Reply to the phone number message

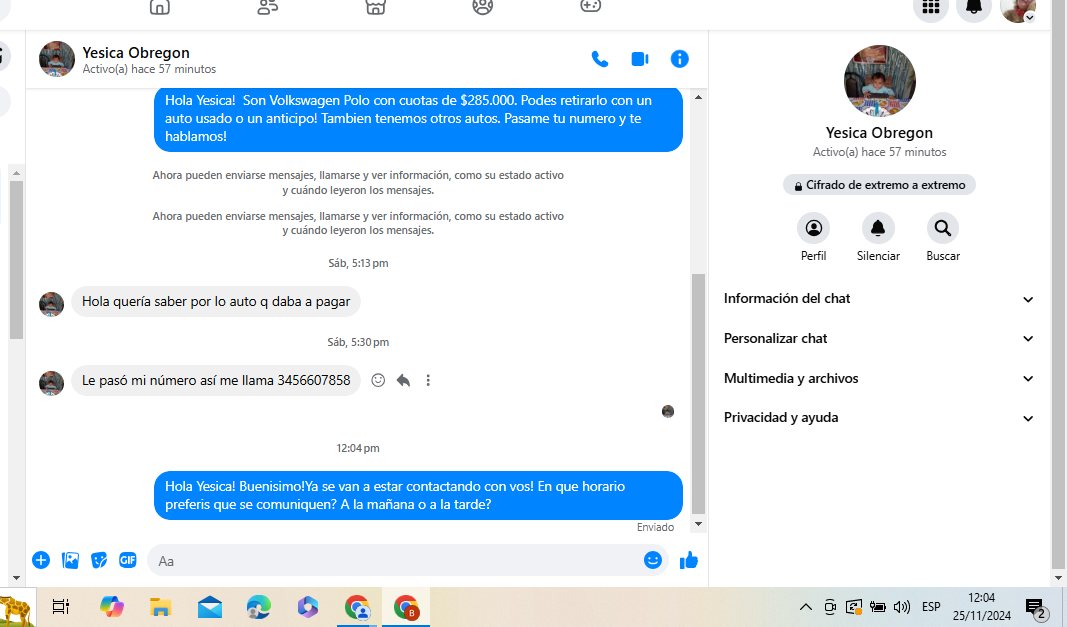(x=403, y=380)
